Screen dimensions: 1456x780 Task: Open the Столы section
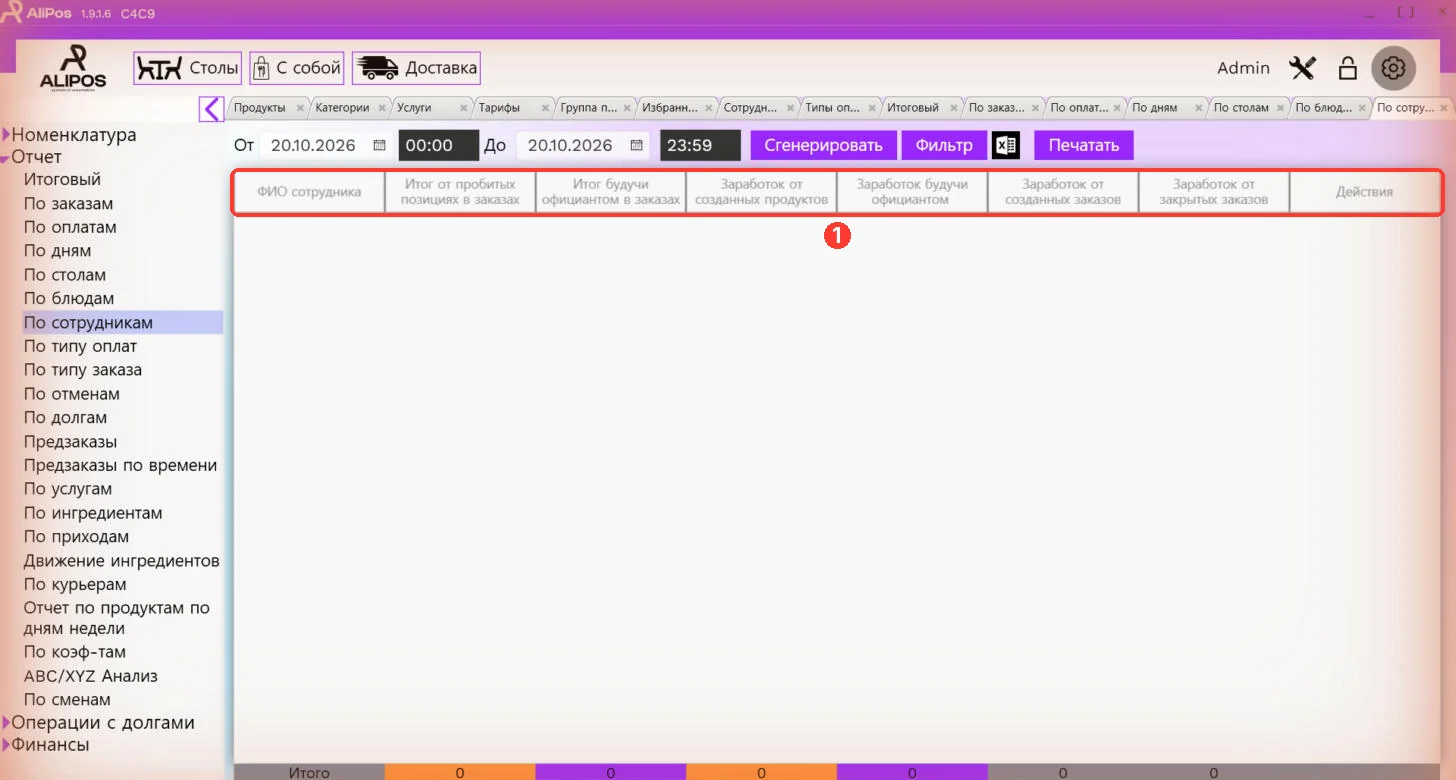coord(188,68)
